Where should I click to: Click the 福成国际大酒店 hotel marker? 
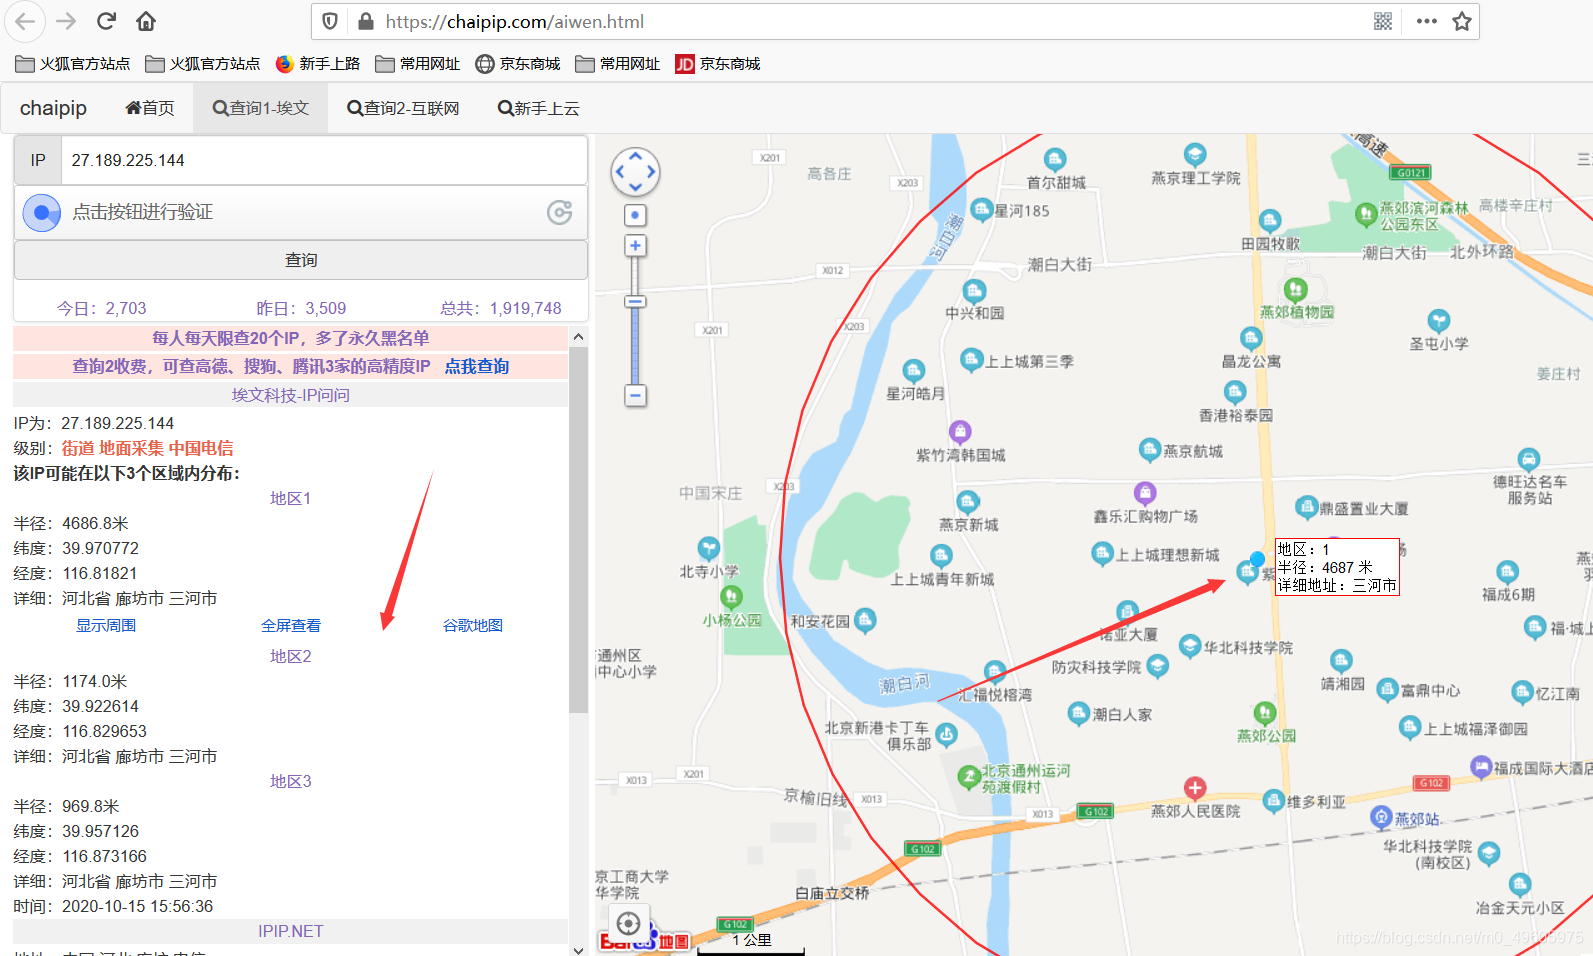1481,766
